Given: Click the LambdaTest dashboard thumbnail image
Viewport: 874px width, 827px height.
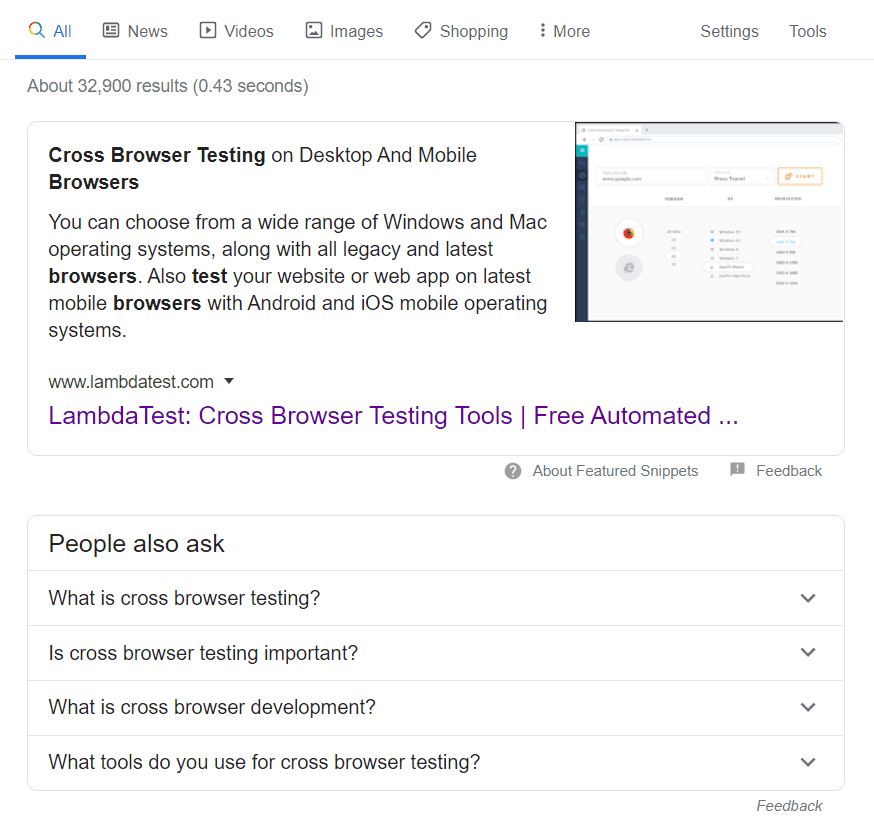Looking at the screenshot, I should pyautogui.click(x=709, y=221).
